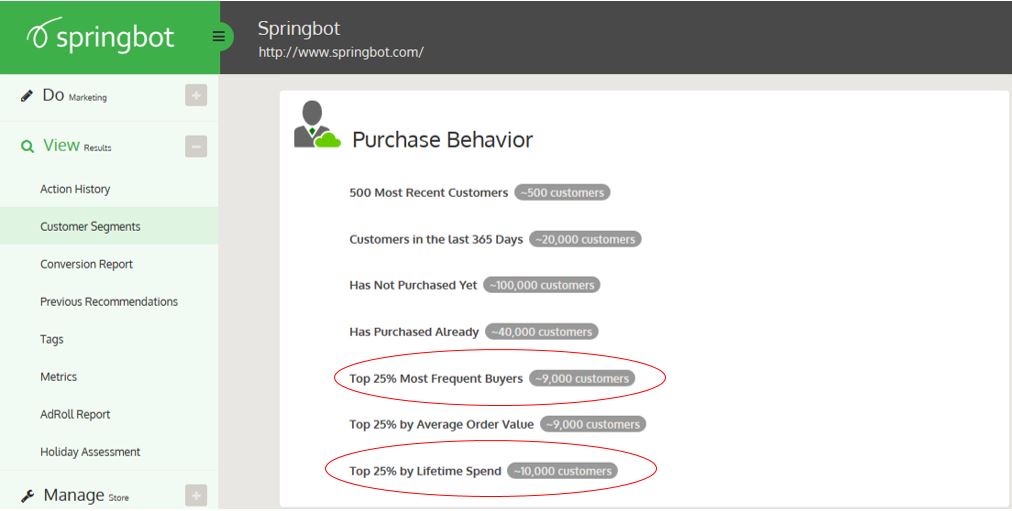The height and width of the screenshot is (511, 1012).
Task: Collapse the View Results section minus button
Action: coord(196,147)
